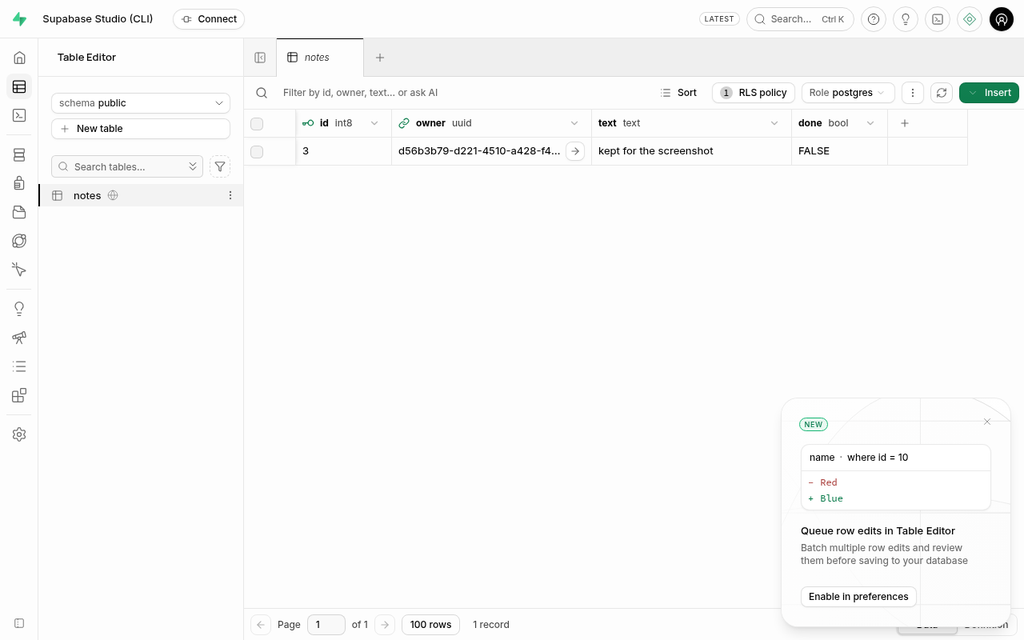Image resolution: width=1024 pixels, height=640 pixels.
Task: Open the id column header dropdown
Action: 374,123
